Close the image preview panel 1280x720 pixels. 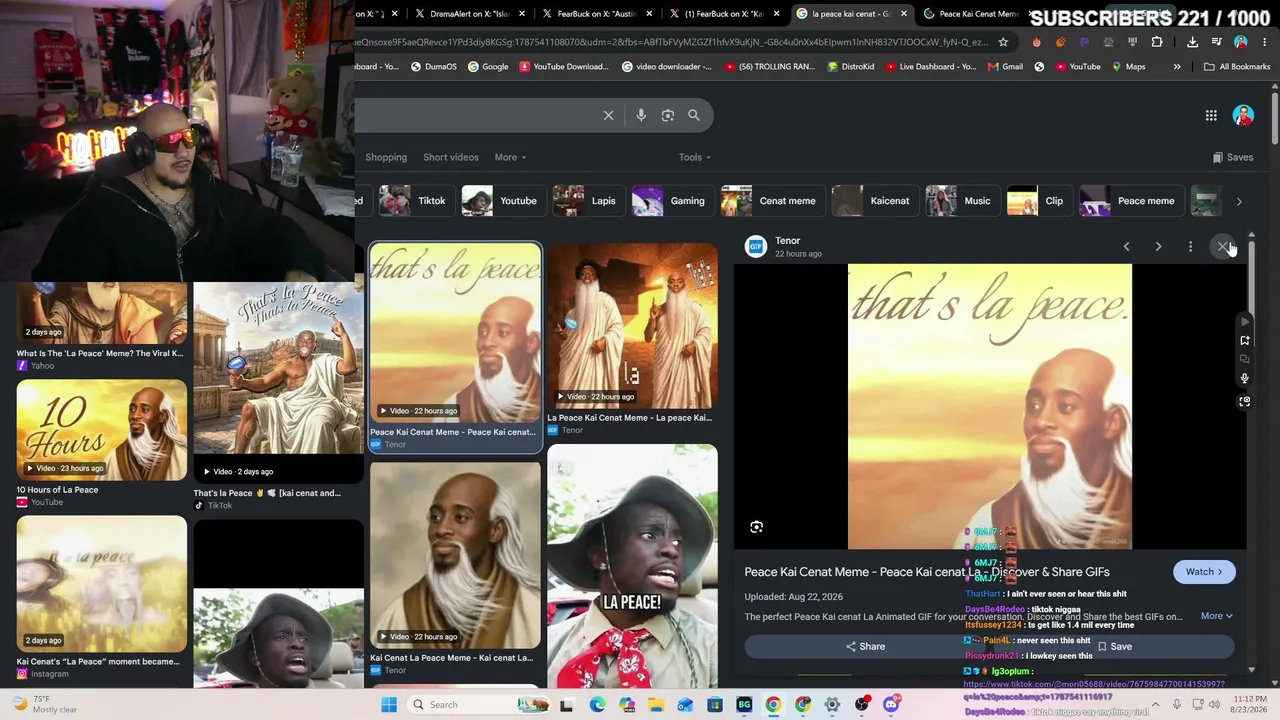point(1223,246)
